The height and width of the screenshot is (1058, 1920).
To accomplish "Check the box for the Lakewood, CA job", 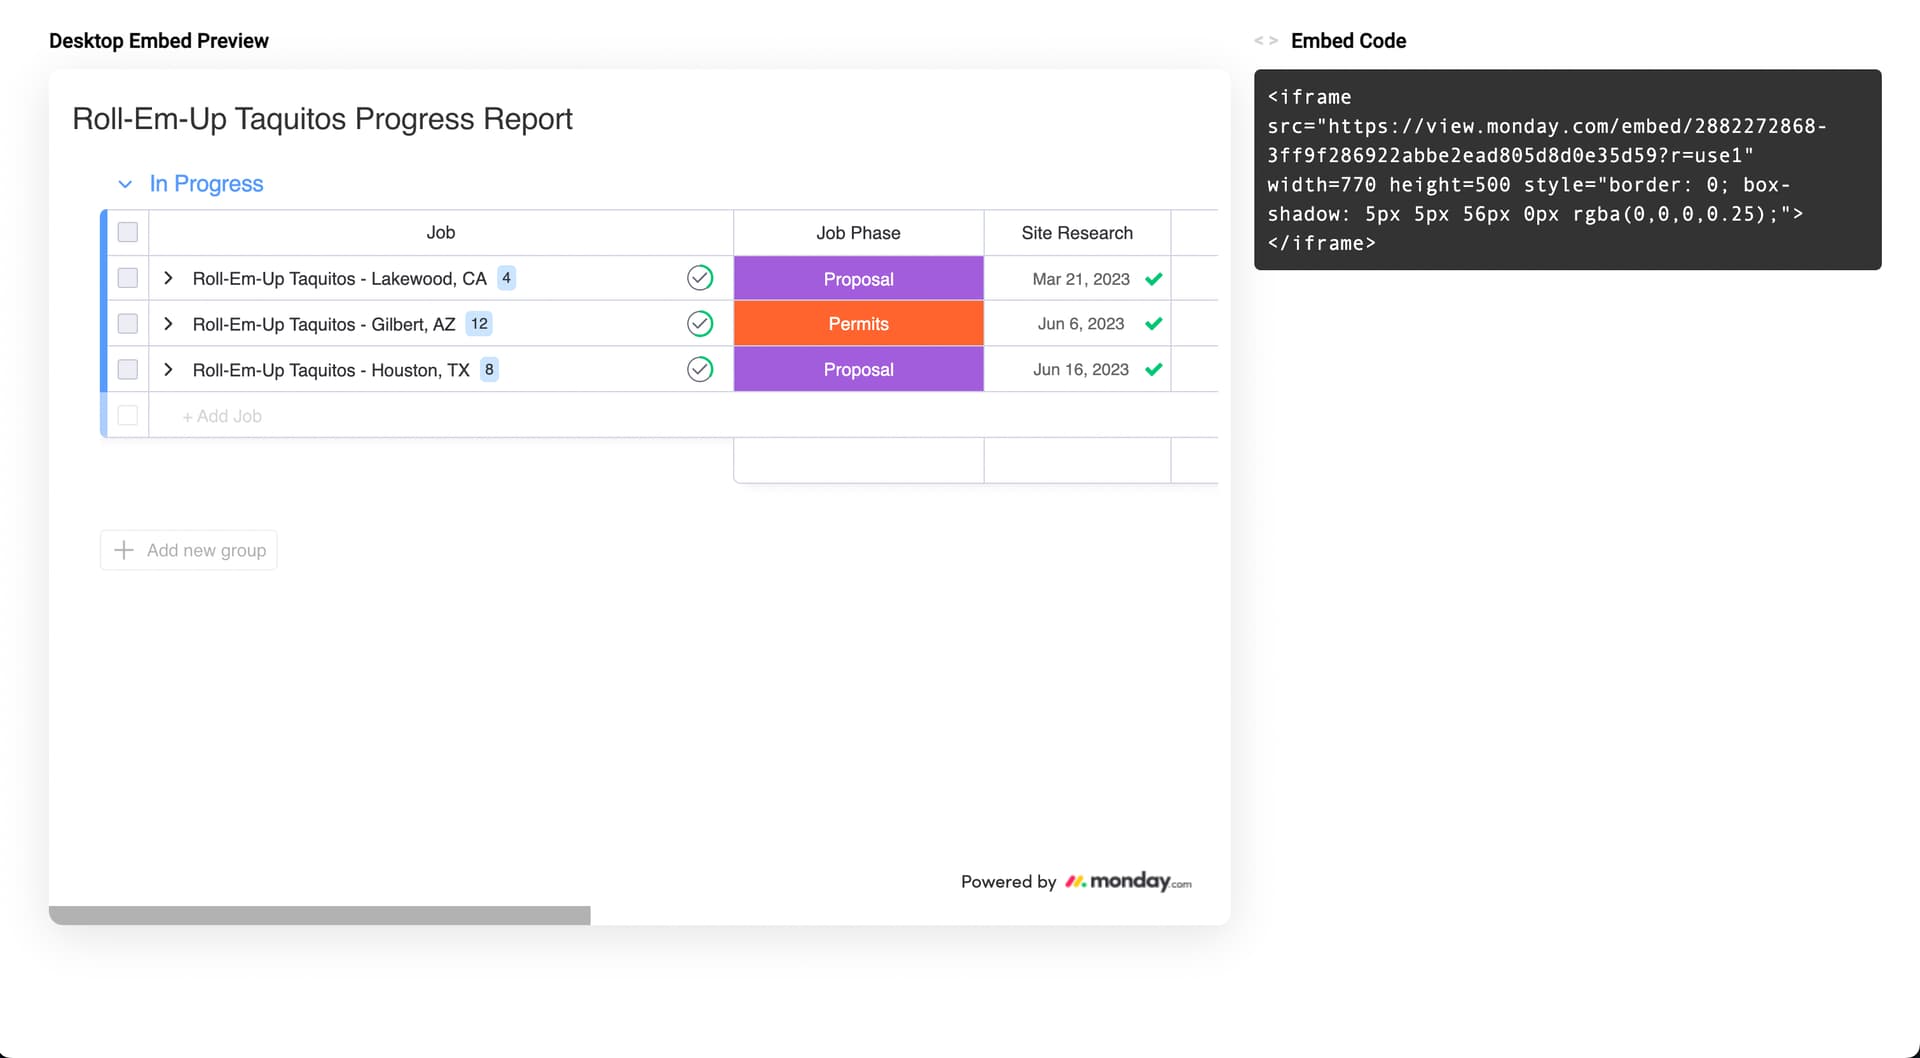I will tap(128, 278).
